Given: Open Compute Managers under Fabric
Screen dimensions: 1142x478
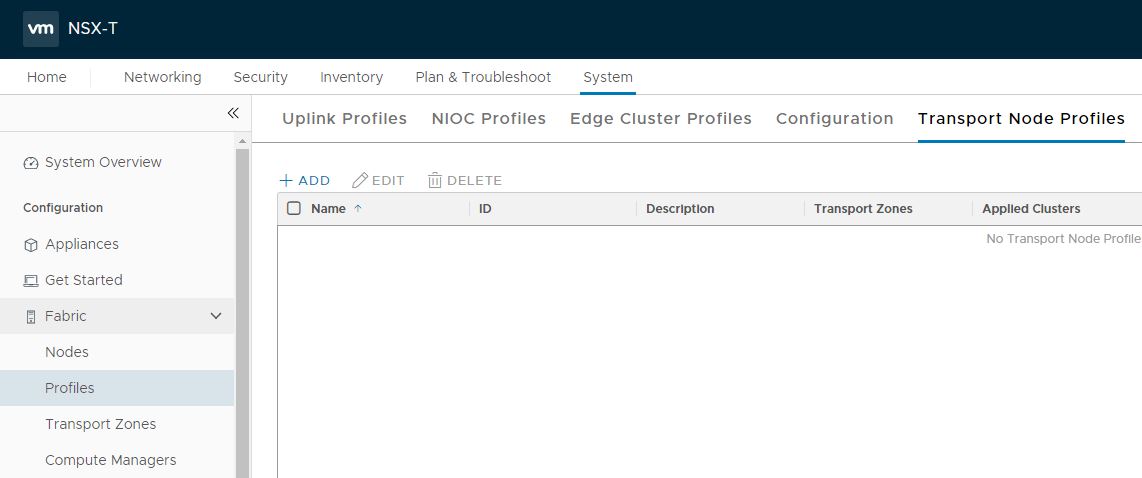Looking at the screenshot, I should (111, 461).
